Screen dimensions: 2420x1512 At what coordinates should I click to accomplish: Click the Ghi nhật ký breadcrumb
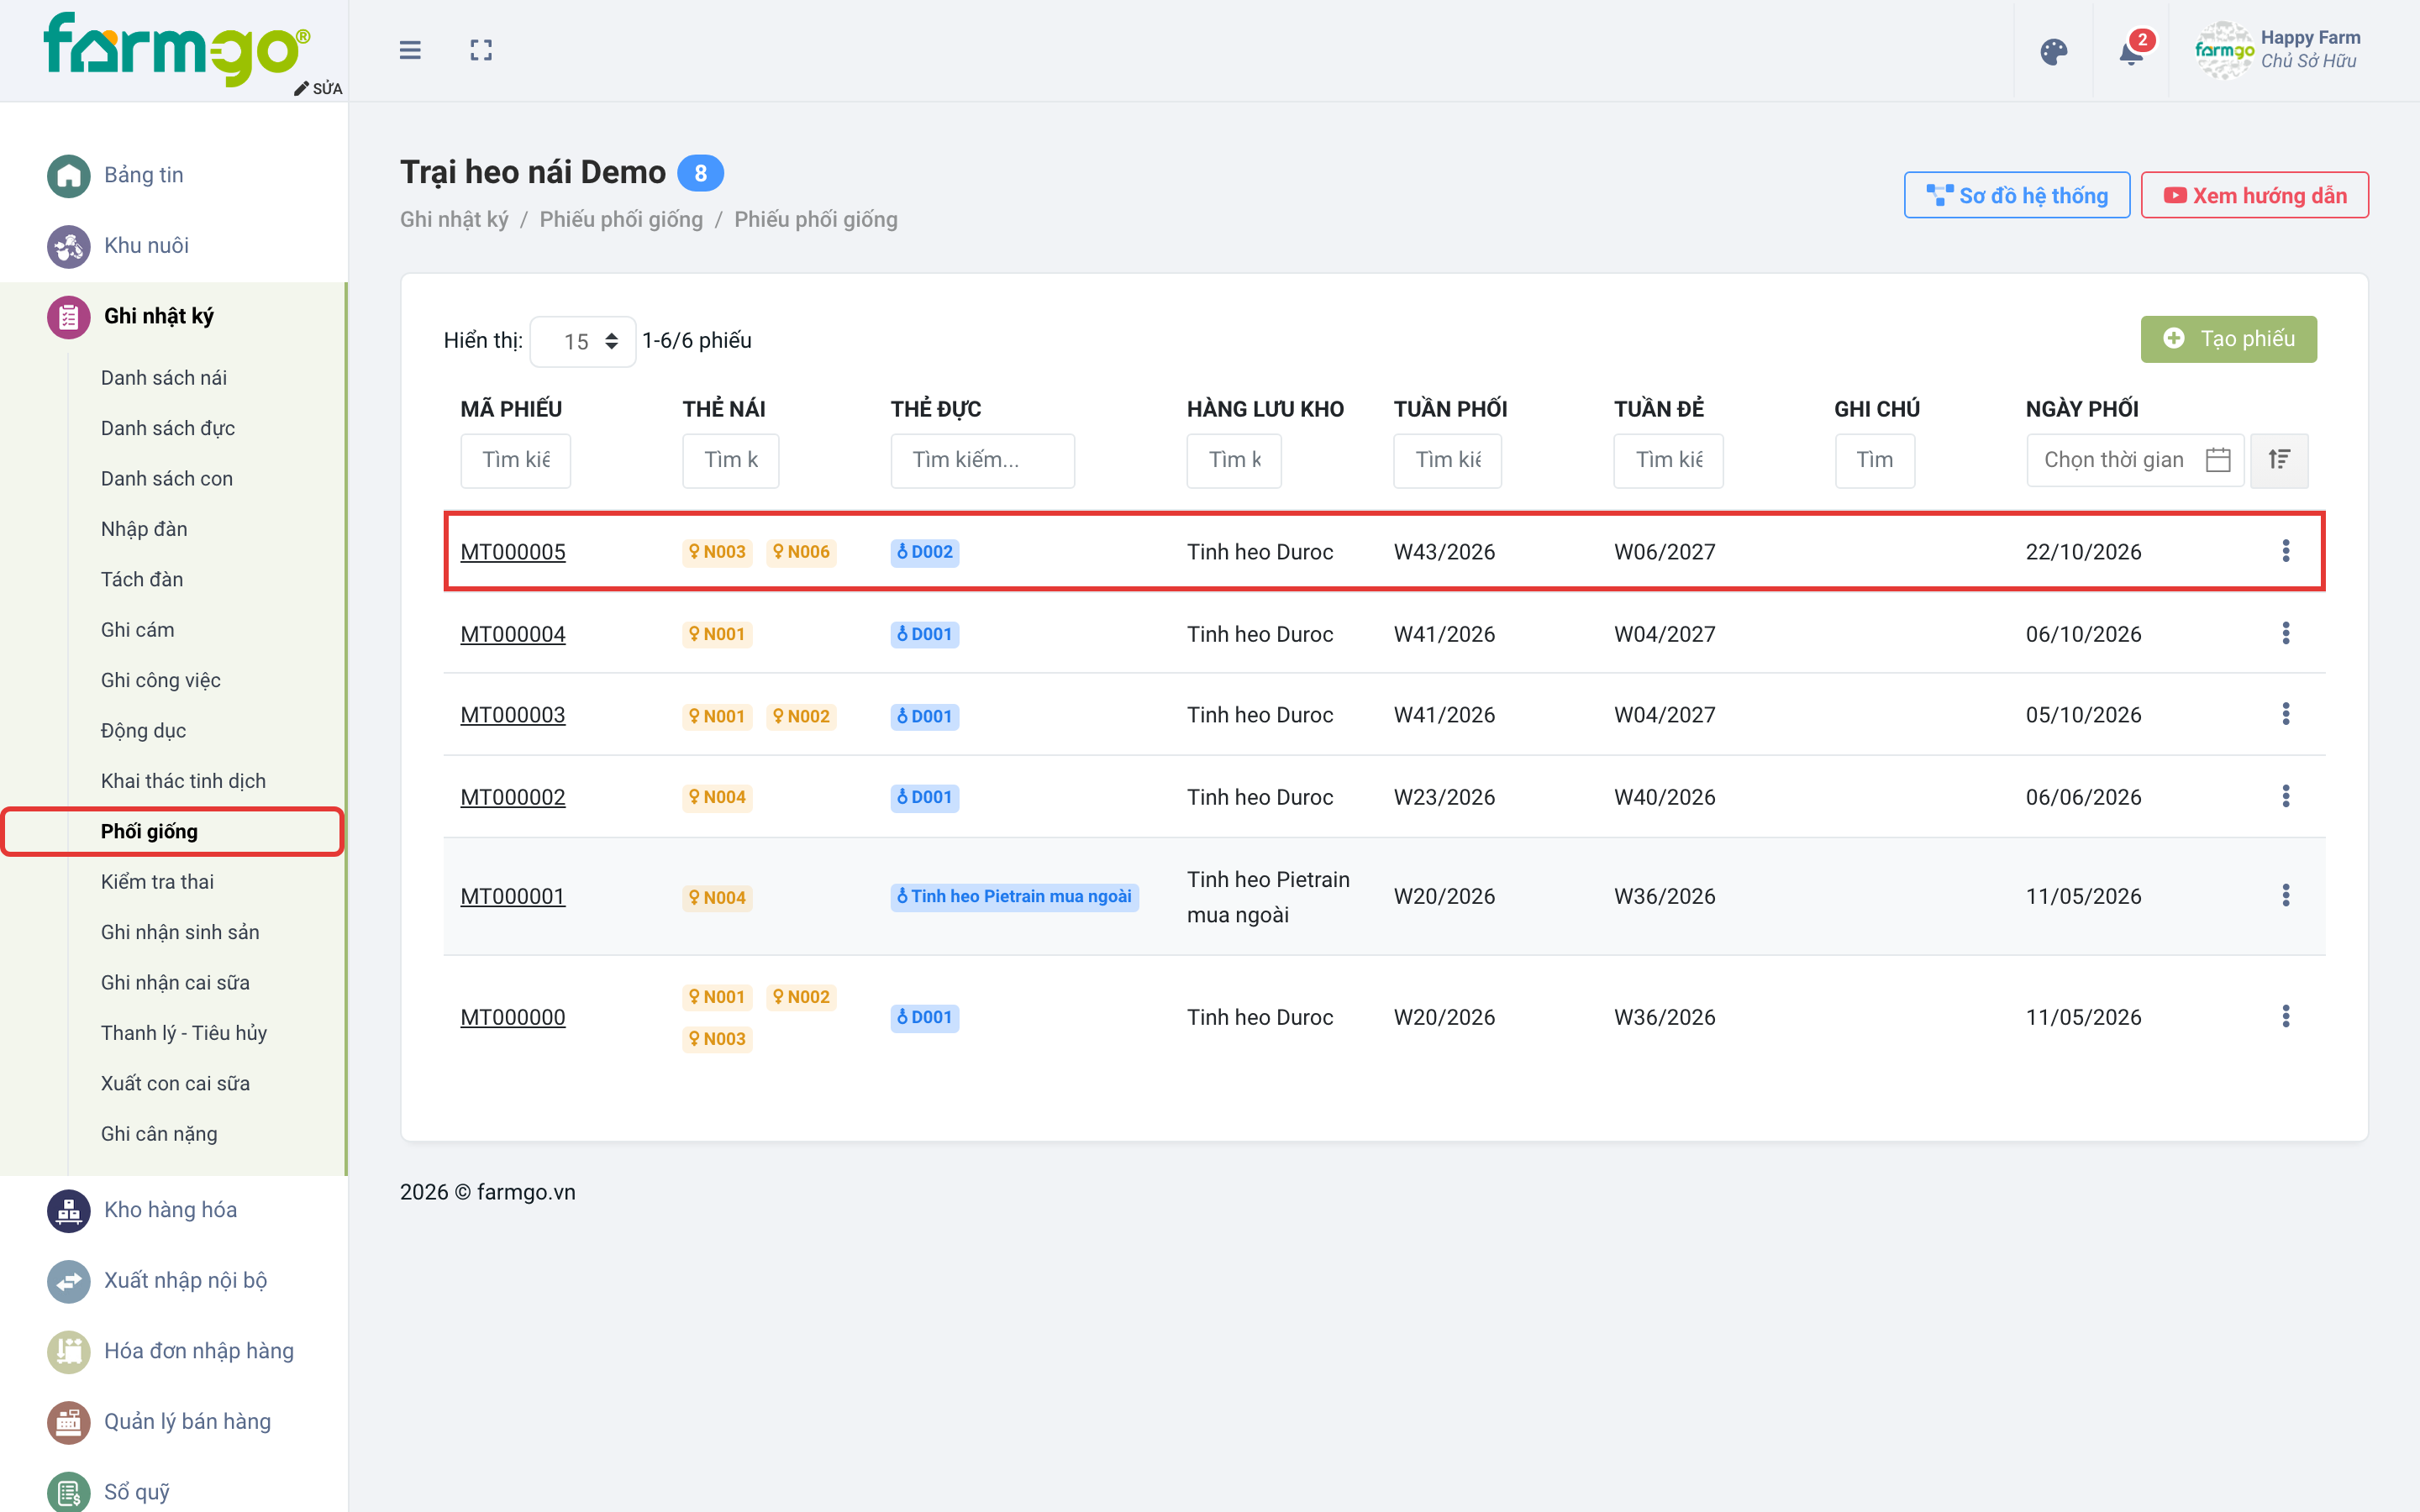454,220
